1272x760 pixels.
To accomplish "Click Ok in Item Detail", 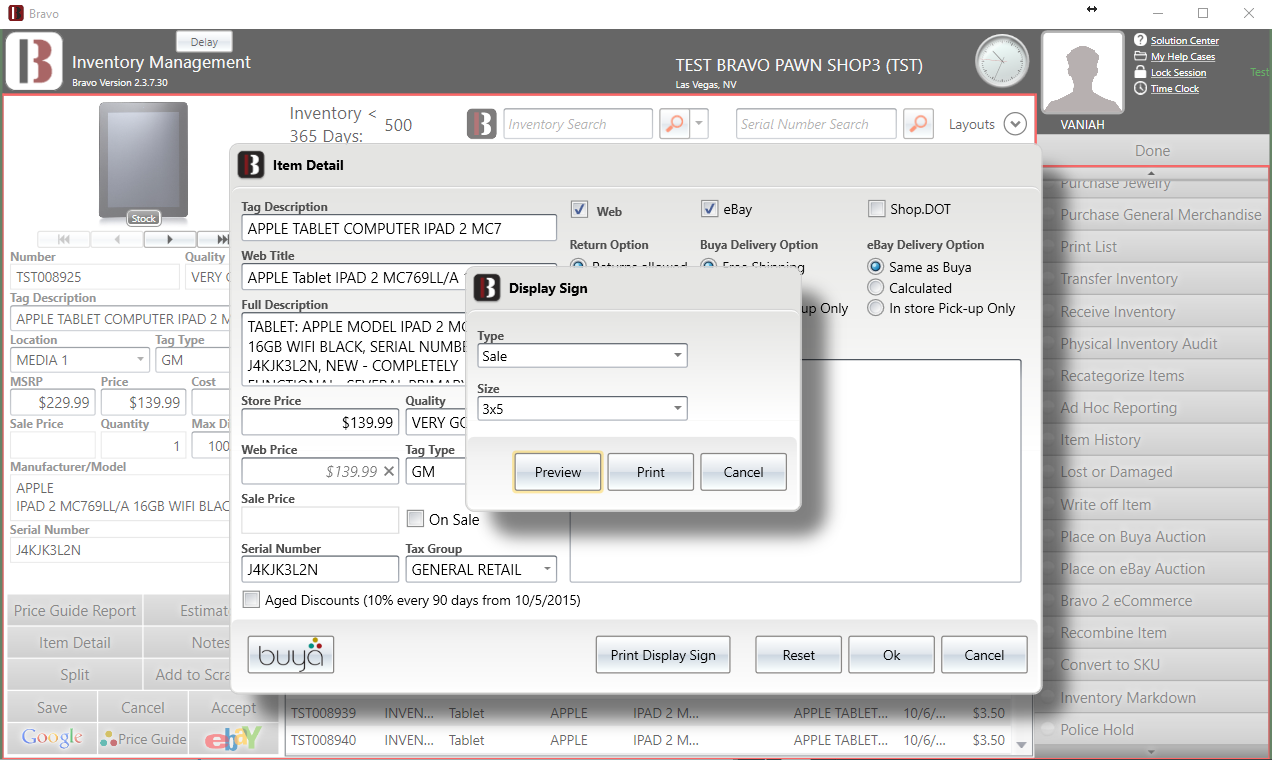I will click(892, 655).
